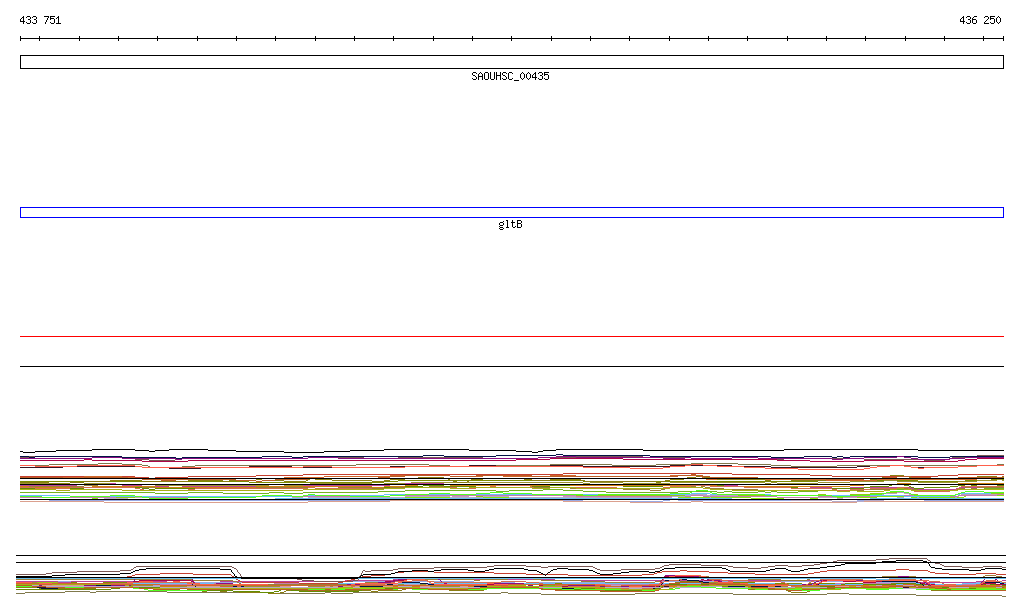Select the gltB text label
Screen dimensions: 1024x611
pyautogui.click(x=510, y=225)
